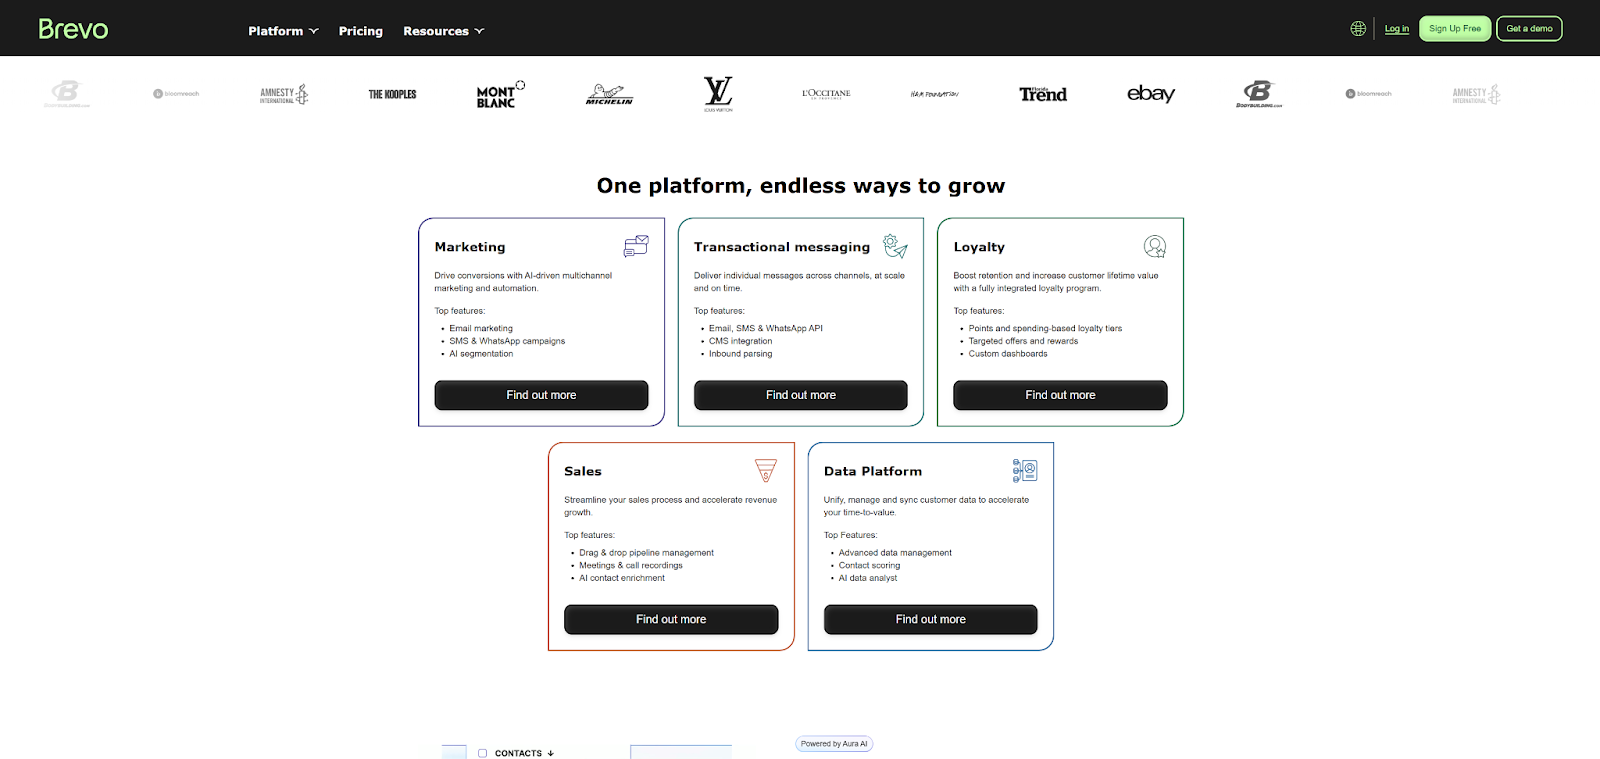Click the Louis Vuitton logo
Viewport: 1600px width, 759px height.
(x=718, y=93)
